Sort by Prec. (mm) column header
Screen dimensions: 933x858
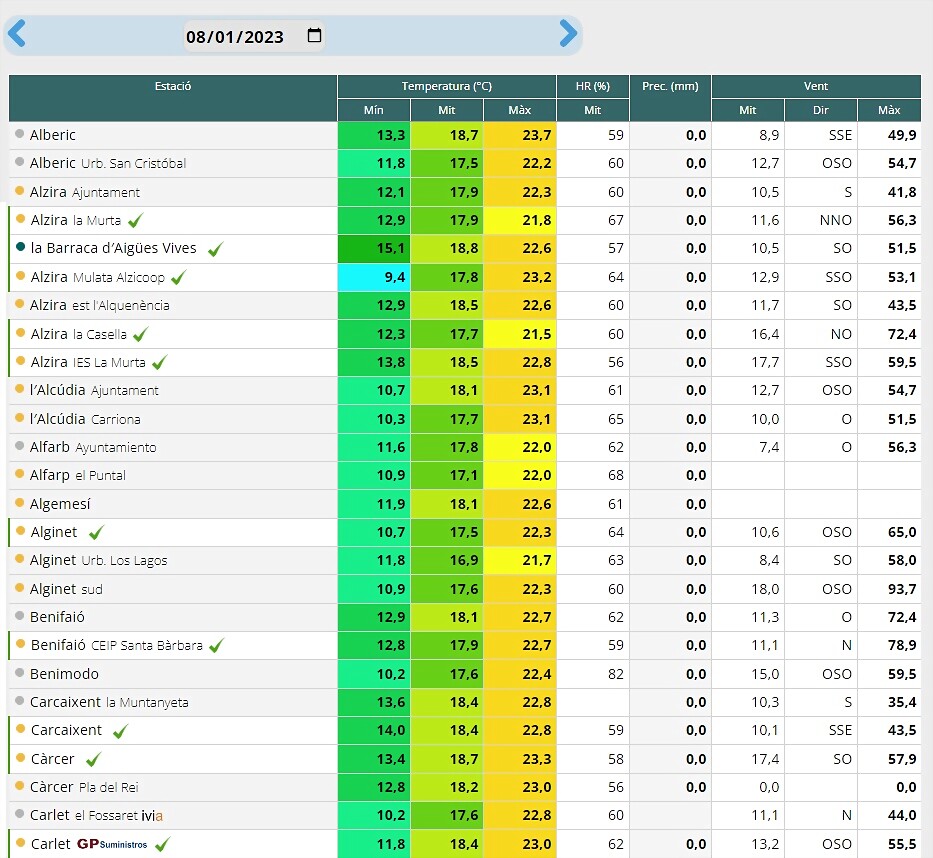[670, 98]
